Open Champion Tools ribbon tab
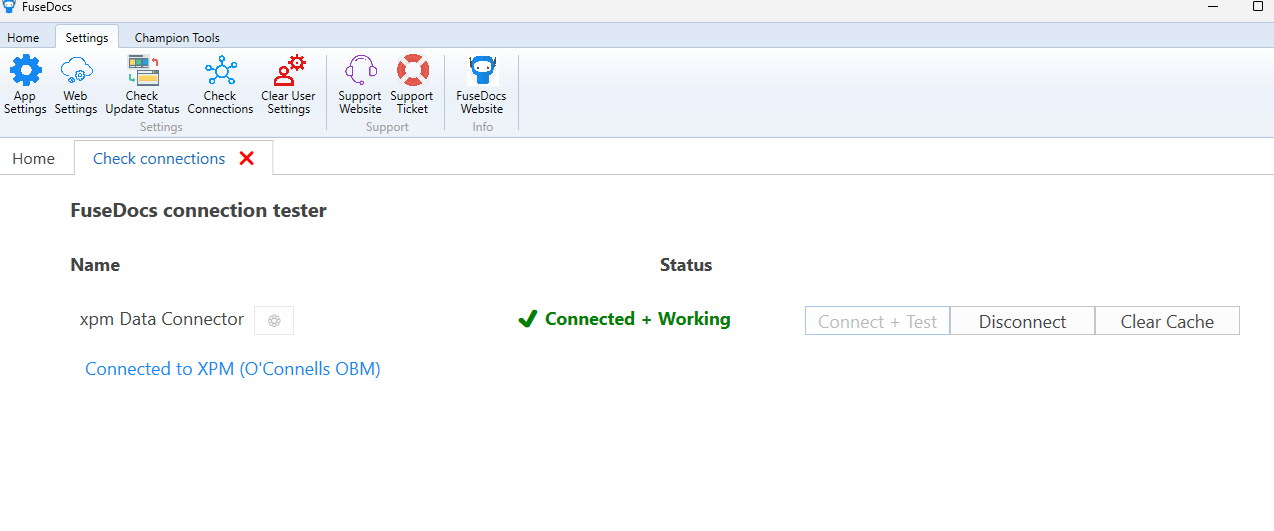This screenshot has height=531, width=1274. (177, 38)
